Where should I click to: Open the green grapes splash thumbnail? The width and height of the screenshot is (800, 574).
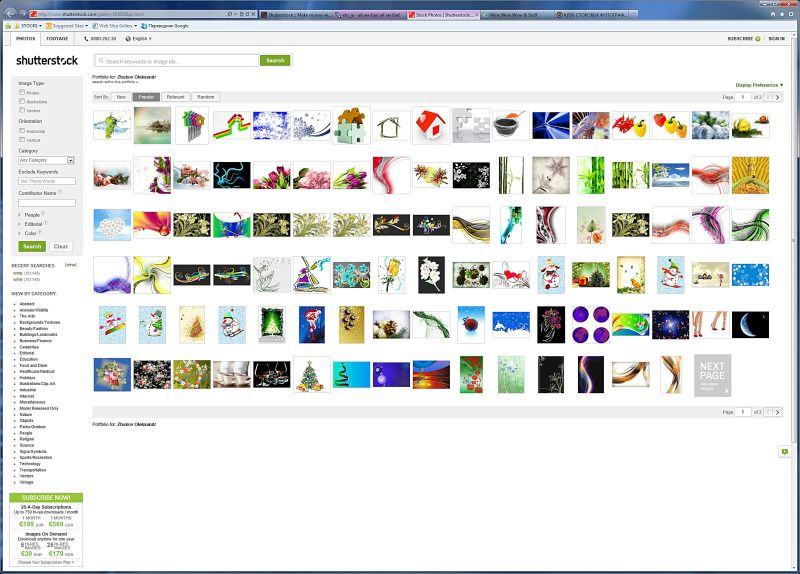pos(112,126)
